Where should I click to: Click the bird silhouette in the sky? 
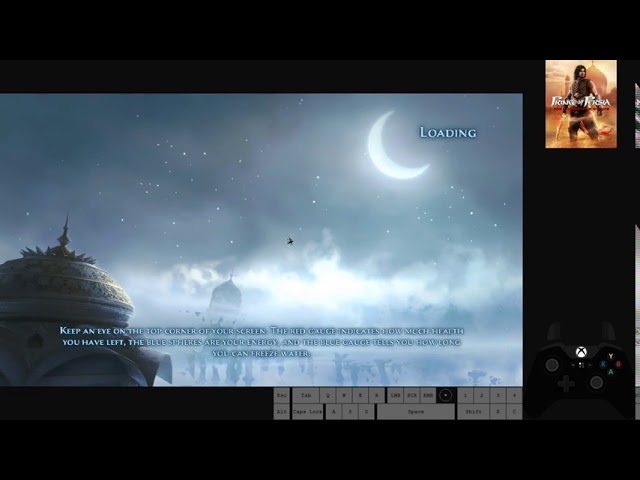click(290, 241)
